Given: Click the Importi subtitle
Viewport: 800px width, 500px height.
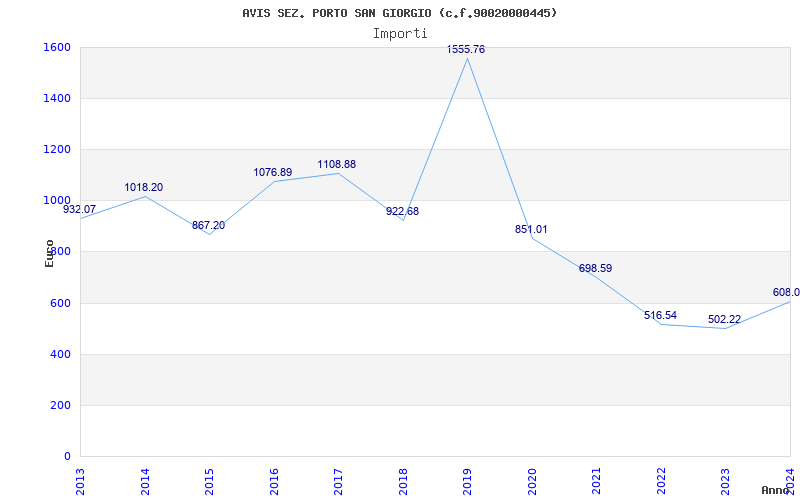Looking at the screenshot, I should point(400,34).
